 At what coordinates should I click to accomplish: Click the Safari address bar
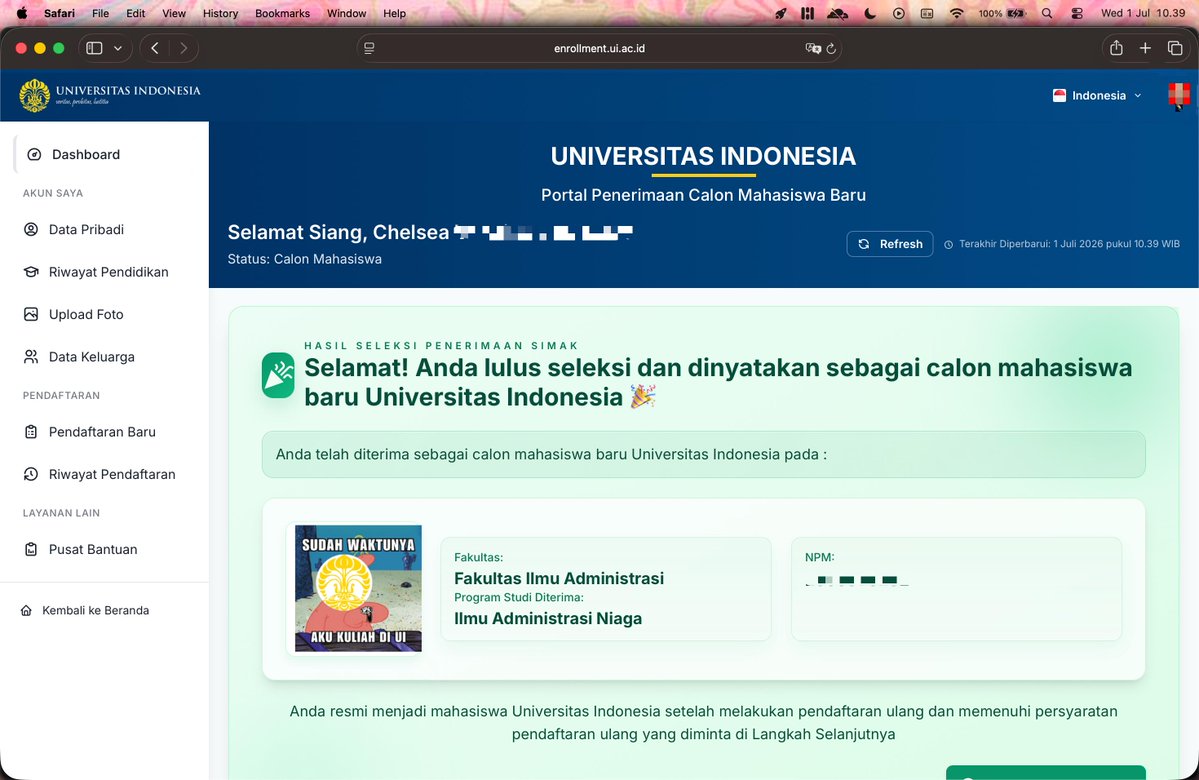pyautogui.click(x=599, y=48)
